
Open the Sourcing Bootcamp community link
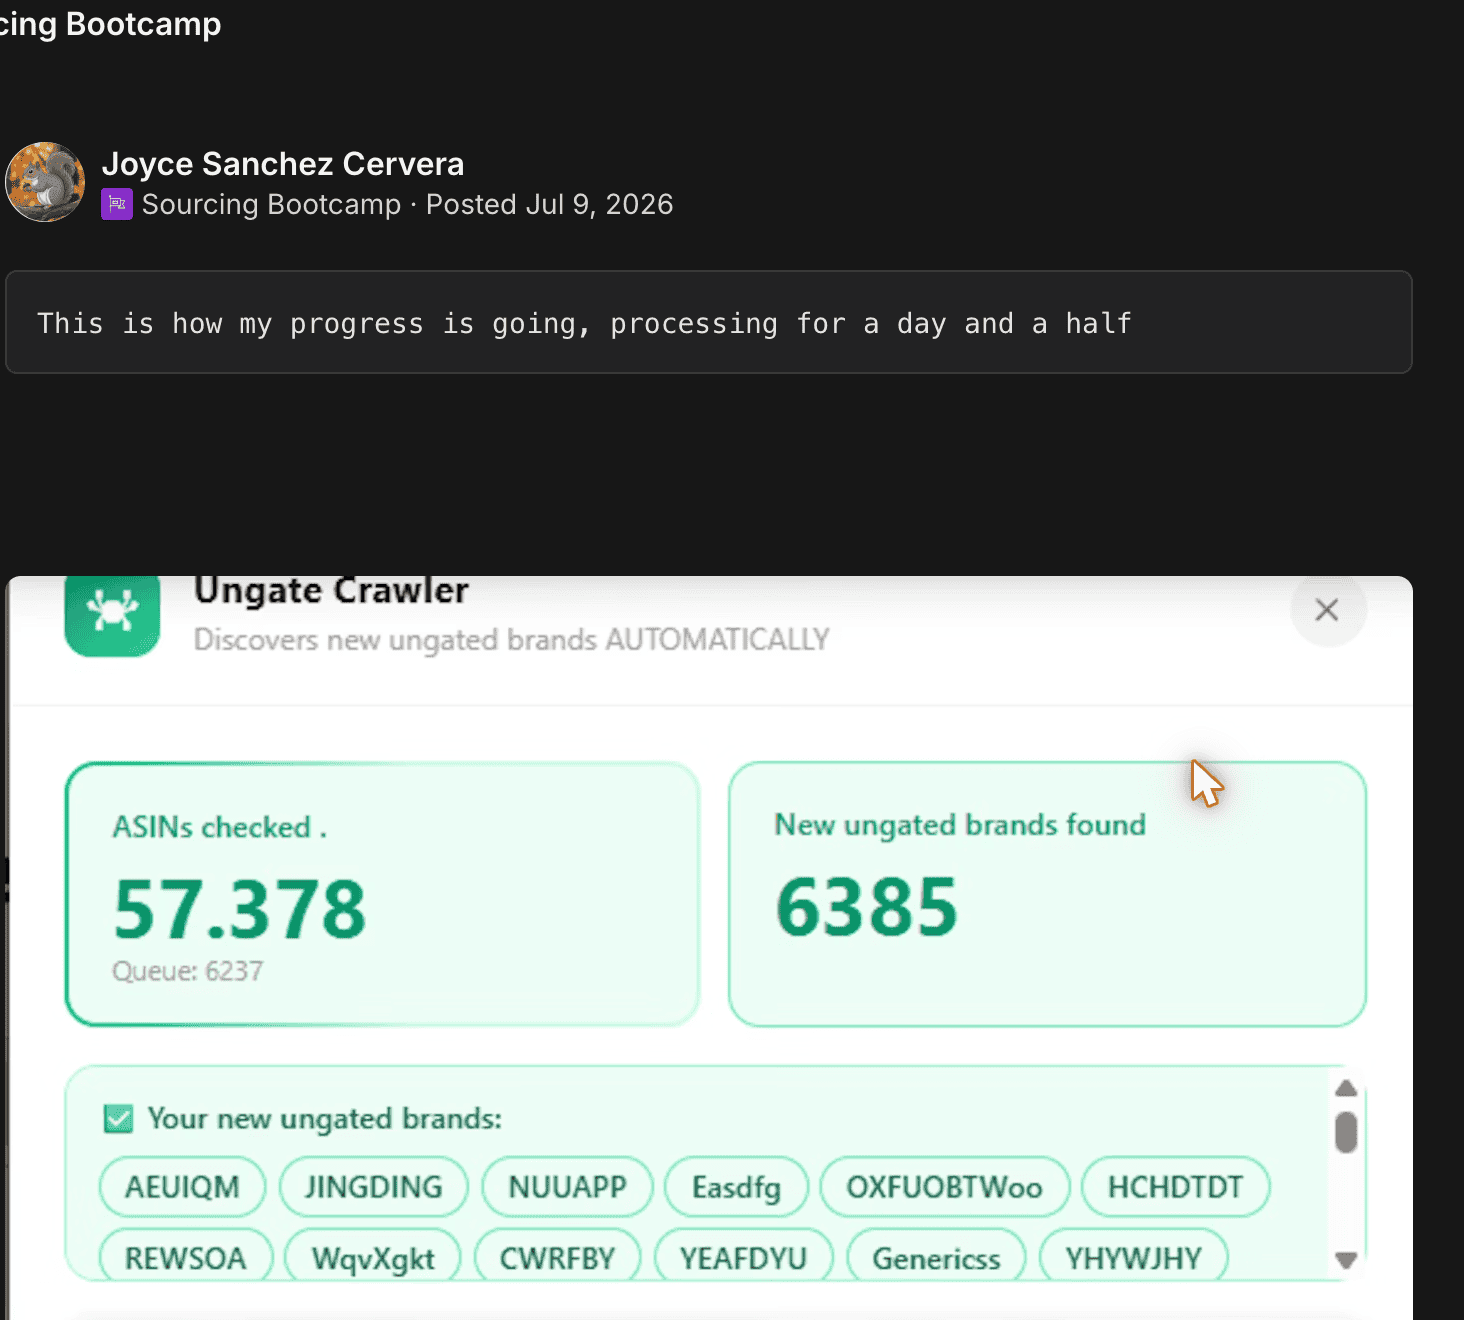click(271, 205)
